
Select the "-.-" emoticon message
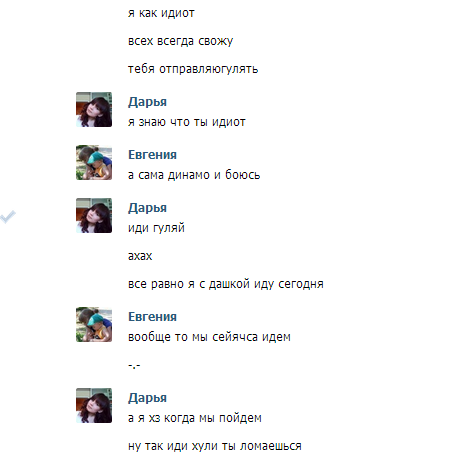click(134, 365)
